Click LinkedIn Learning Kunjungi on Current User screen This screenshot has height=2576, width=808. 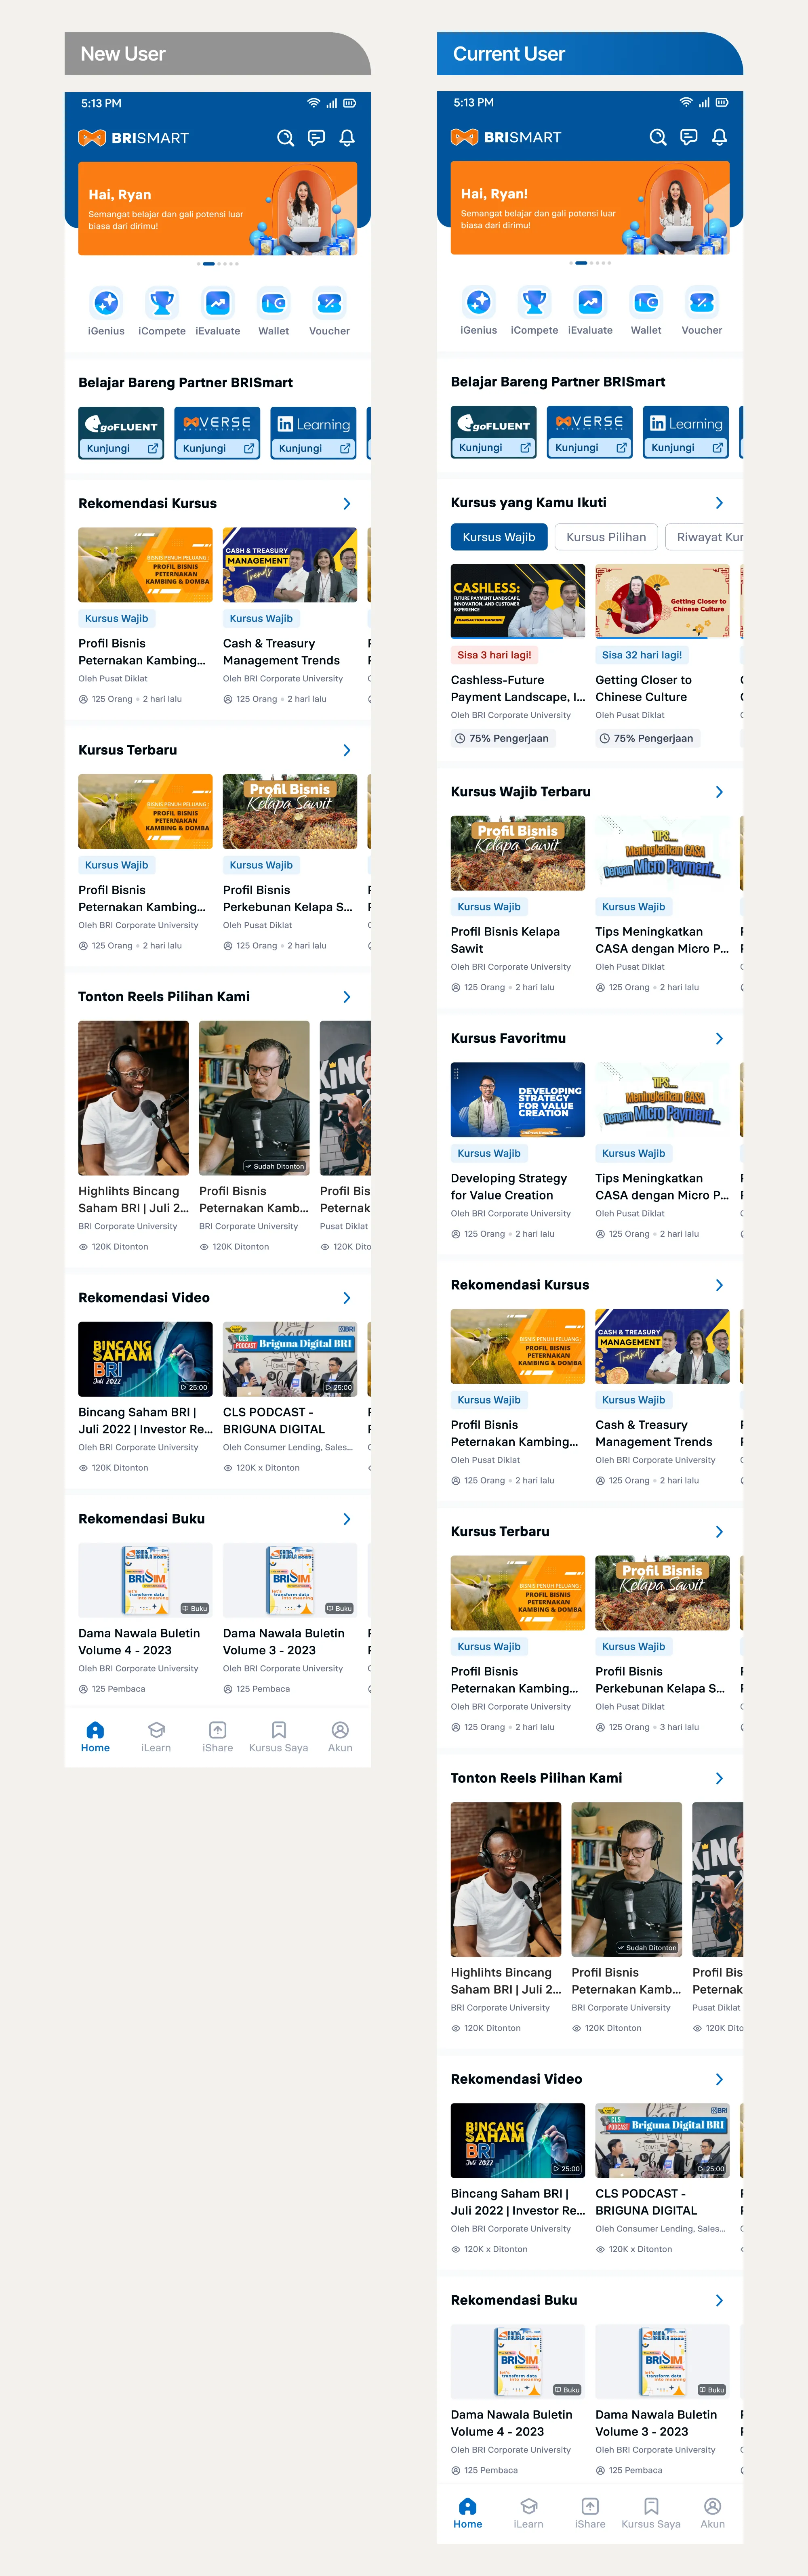click(x=686, y=447)
